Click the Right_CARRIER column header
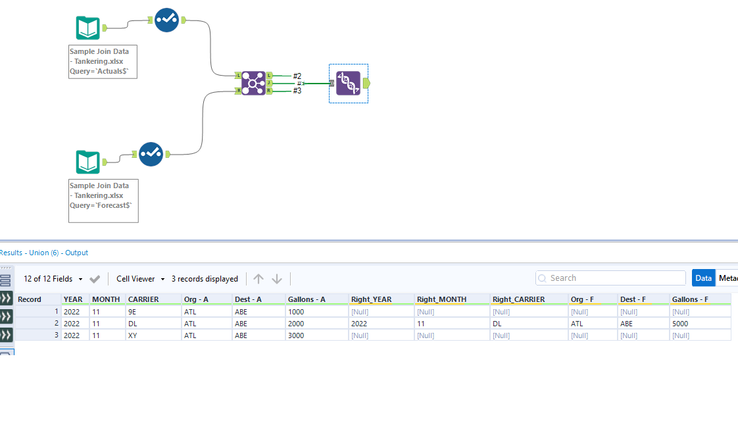Image resolution: width=738 pixels, height=421 pixels. (x=529, y=299)
